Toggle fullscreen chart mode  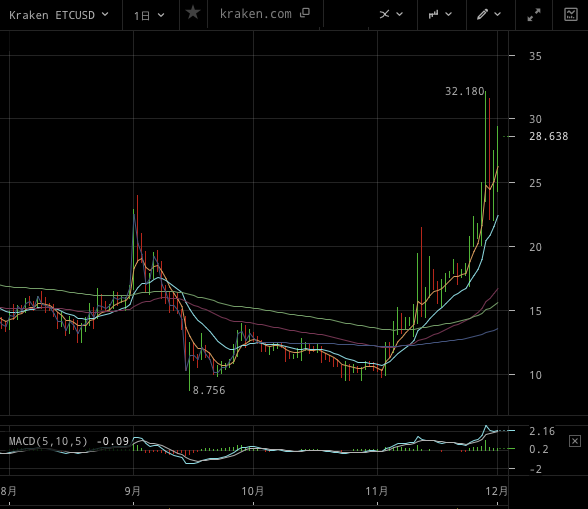click(534, 15)
